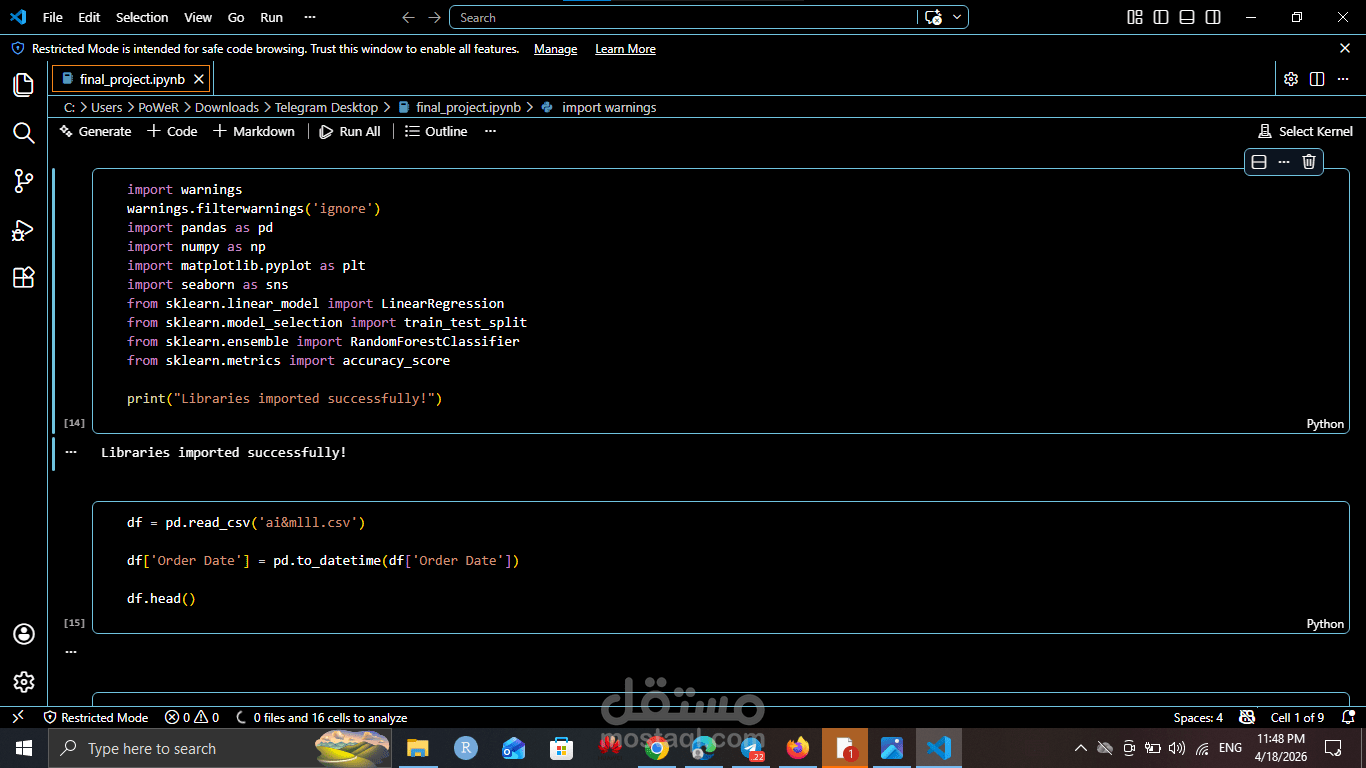Add a new Code cell
Screen dimensions: 1366x768
pos(172,131)
